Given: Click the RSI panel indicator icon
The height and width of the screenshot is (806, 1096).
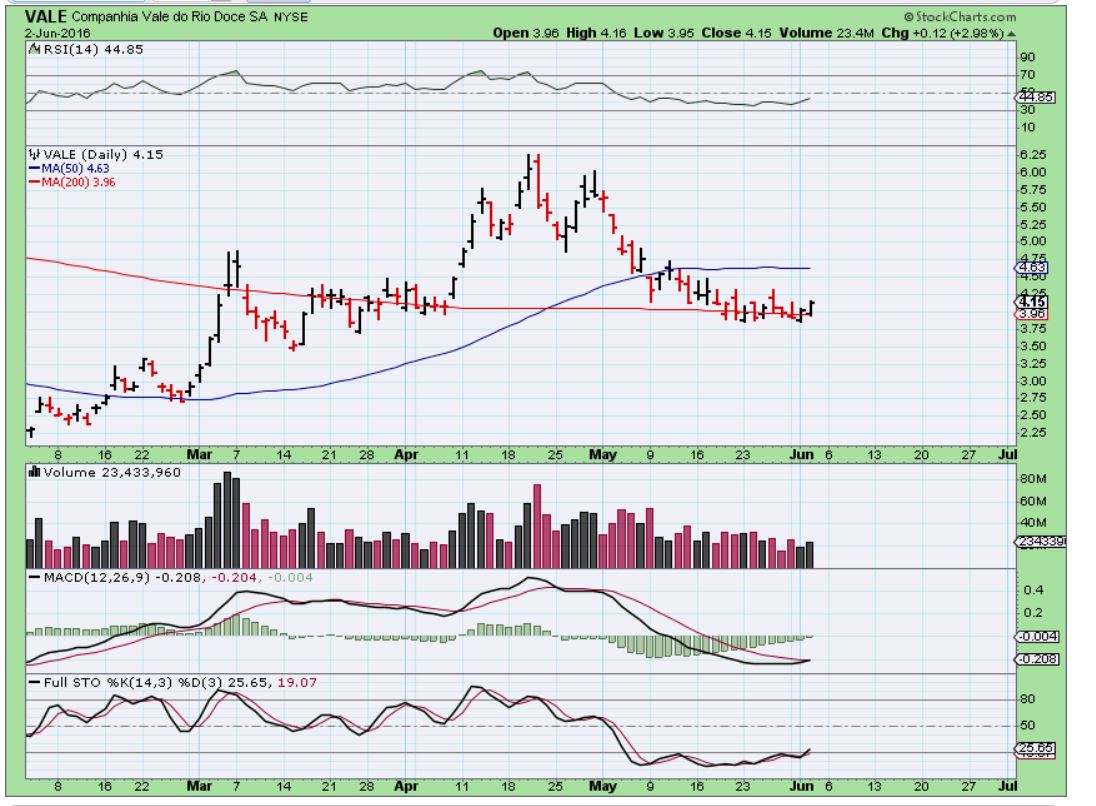Looking at the screenshot, I should (34, 49).
